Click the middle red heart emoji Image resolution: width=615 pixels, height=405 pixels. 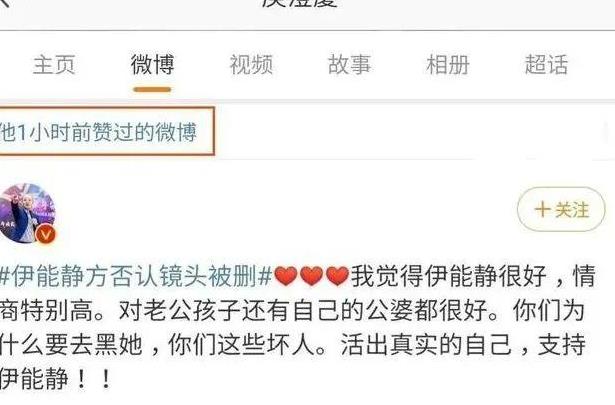click(311, 275)
